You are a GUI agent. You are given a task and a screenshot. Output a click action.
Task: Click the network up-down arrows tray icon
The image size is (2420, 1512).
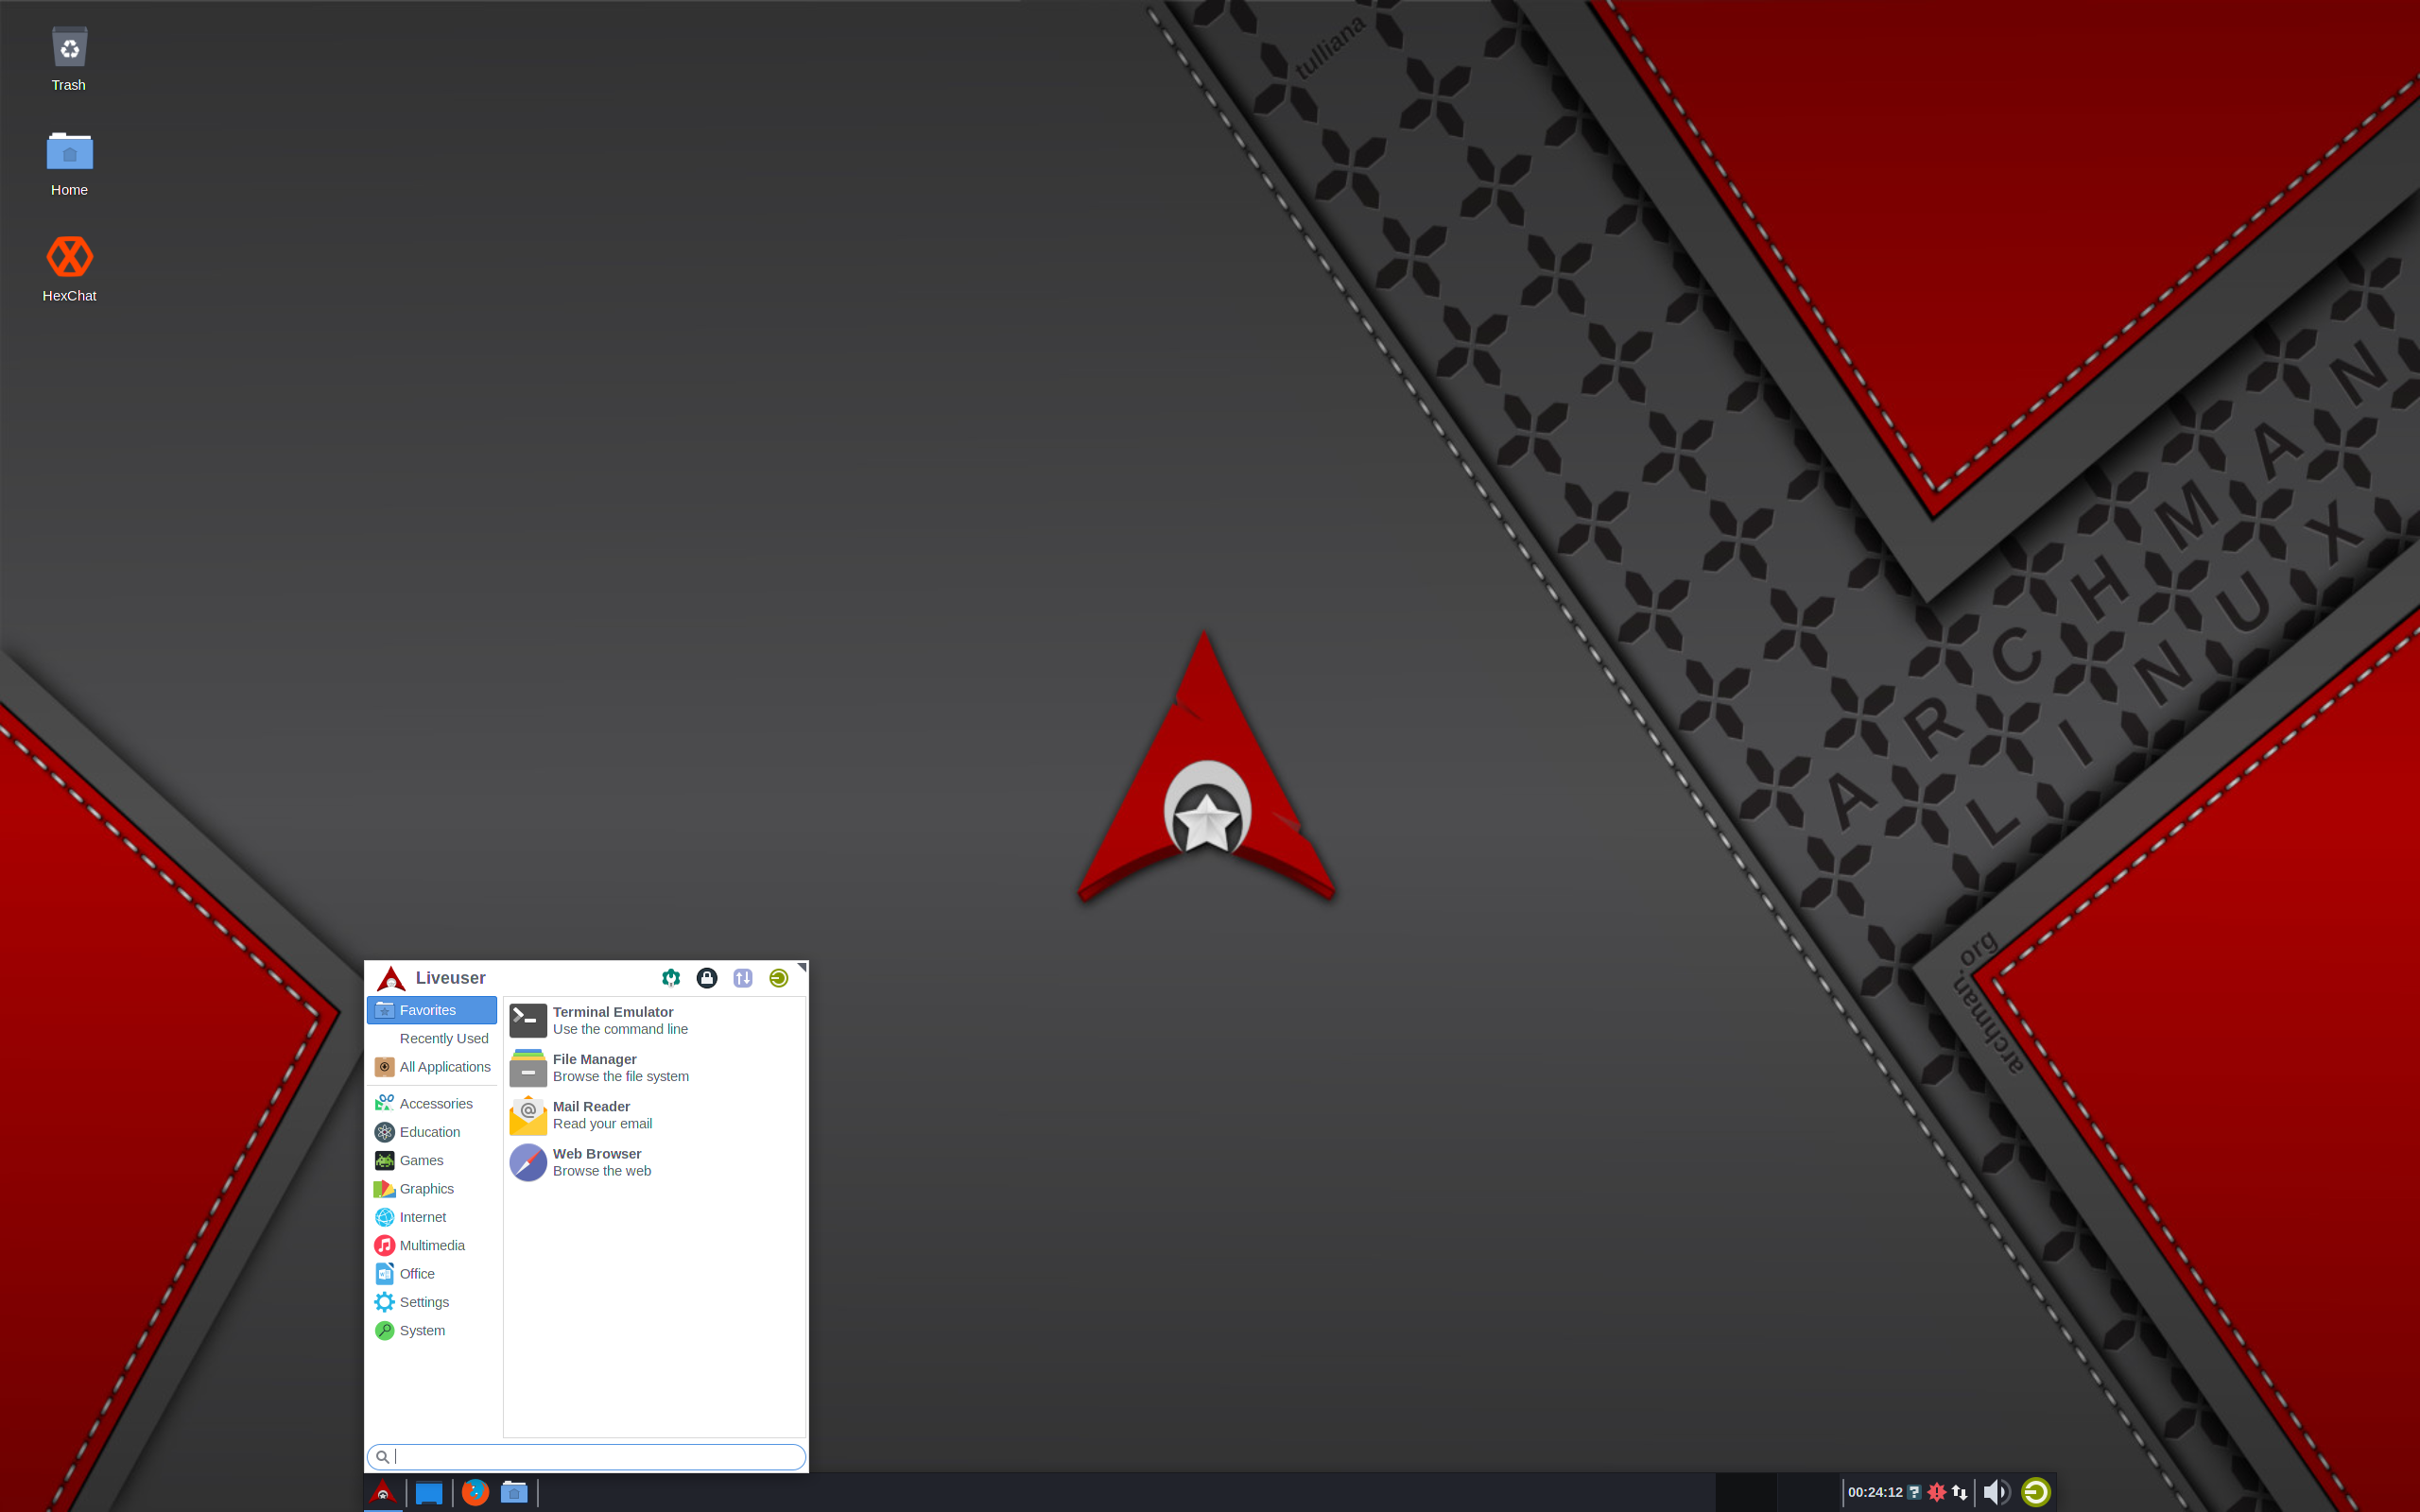tap(1960, 1492)
